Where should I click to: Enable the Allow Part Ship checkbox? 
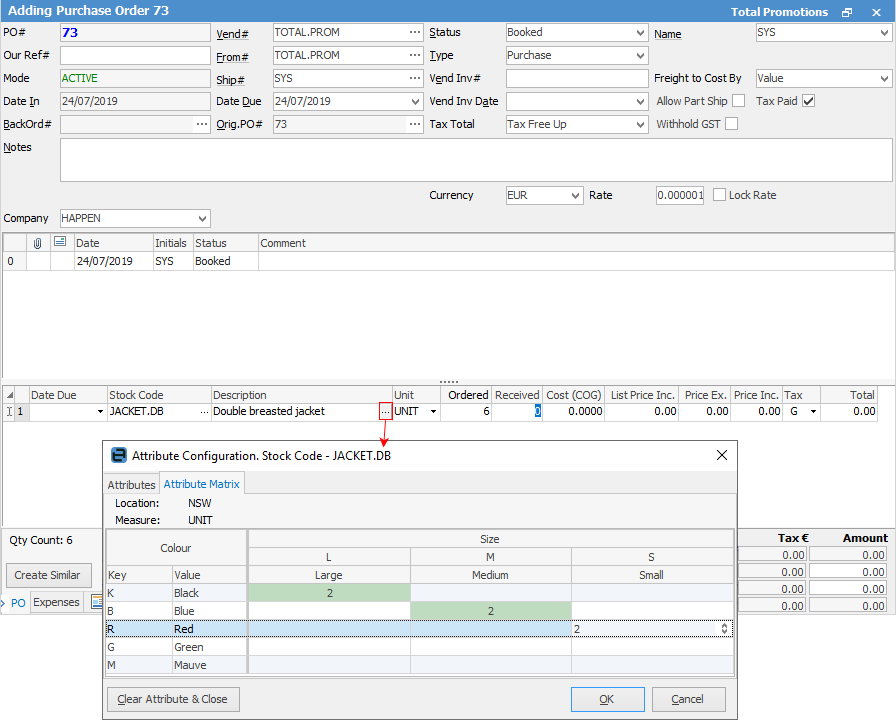pos(738,101)
